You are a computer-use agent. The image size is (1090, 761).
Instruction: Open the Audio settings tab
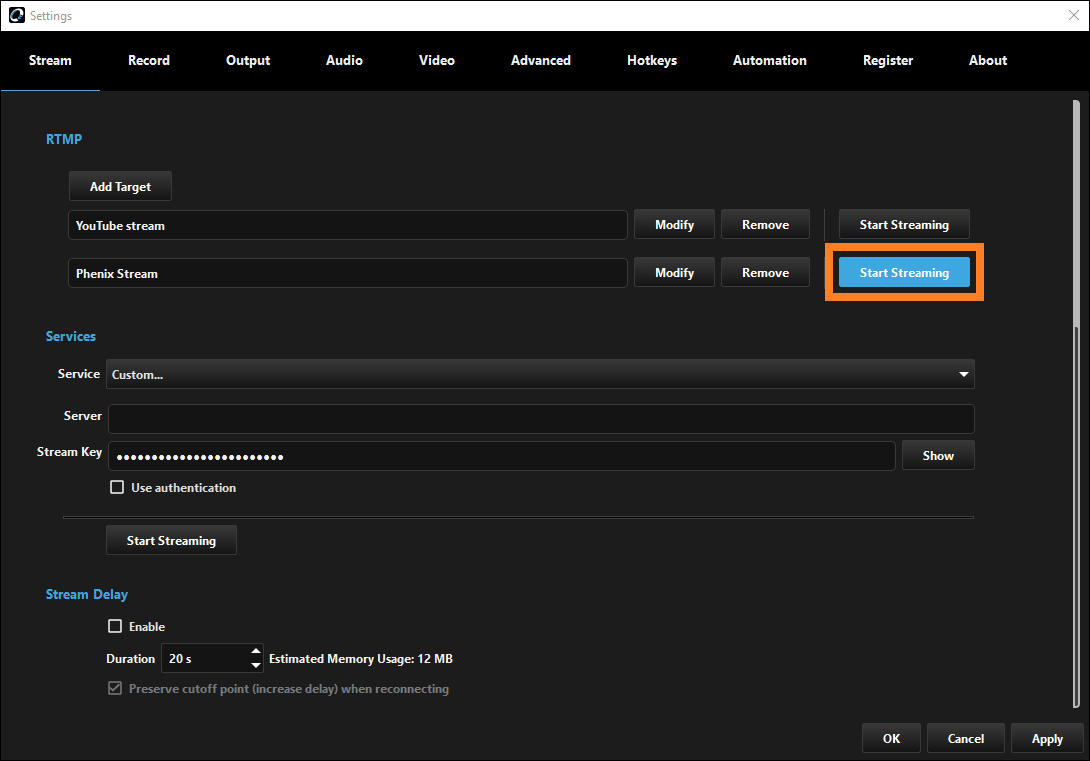point(344,60)
